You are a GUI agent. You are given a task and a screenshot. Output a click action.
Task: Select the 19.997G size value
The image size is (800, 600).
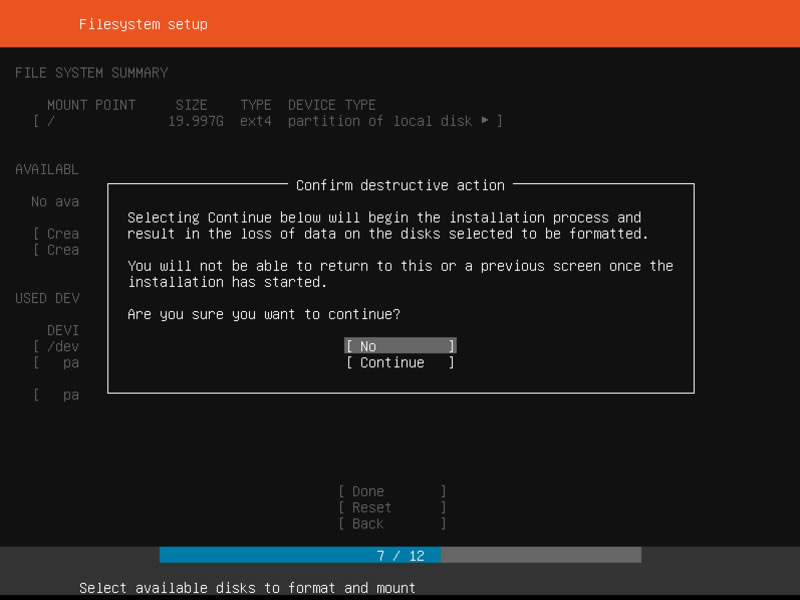coord(196,121)
